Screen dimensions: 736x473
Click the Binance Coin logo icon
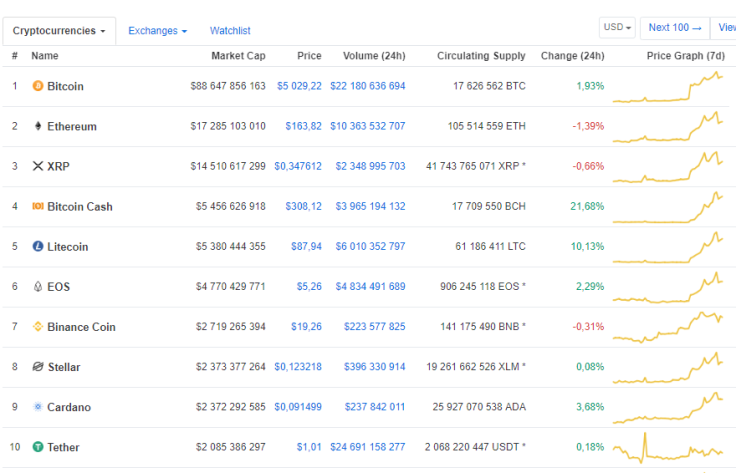pos(38,327)
